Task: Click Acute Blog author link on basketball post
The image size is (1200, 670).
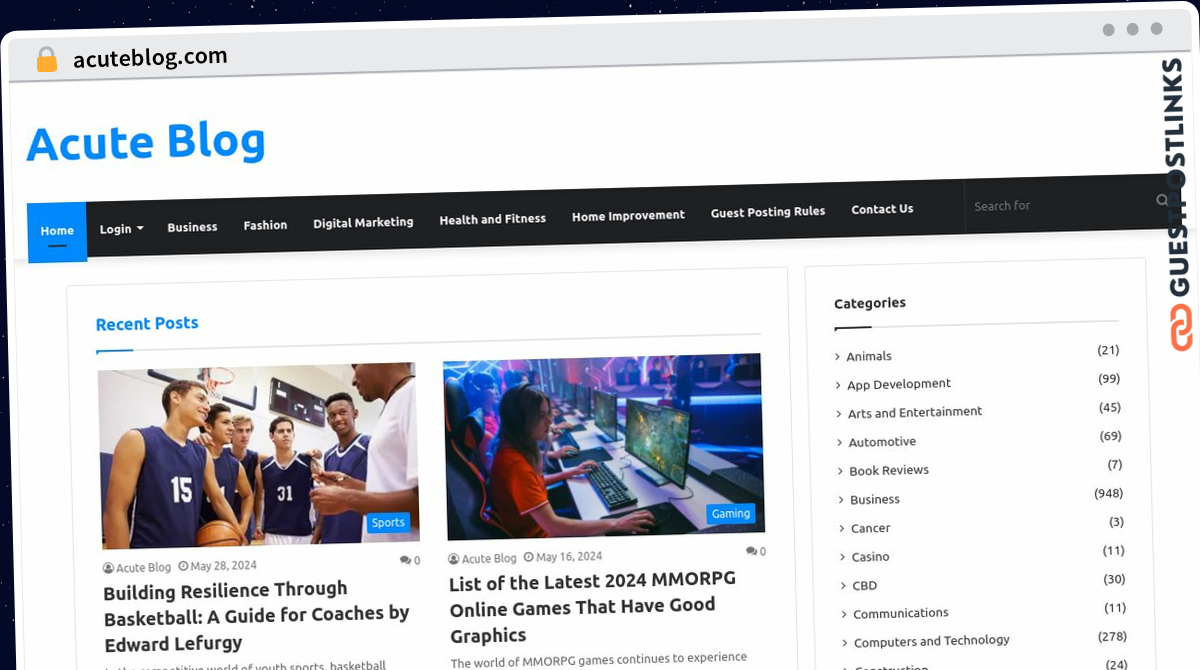Action: tap(143, 567)
